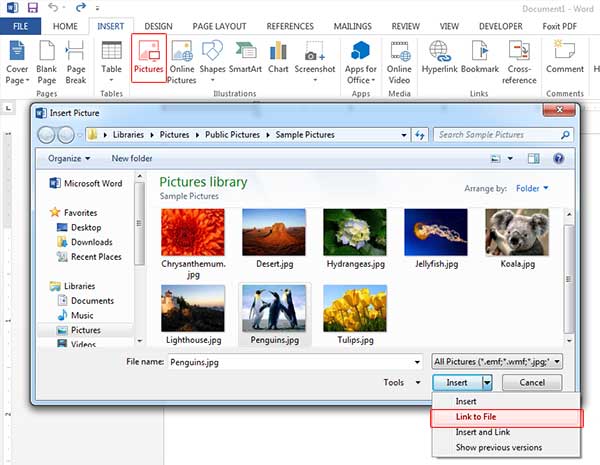The height and width of the screenshot is (465, 600).
Task: Choose Link to File option
Action: [476, 417]
